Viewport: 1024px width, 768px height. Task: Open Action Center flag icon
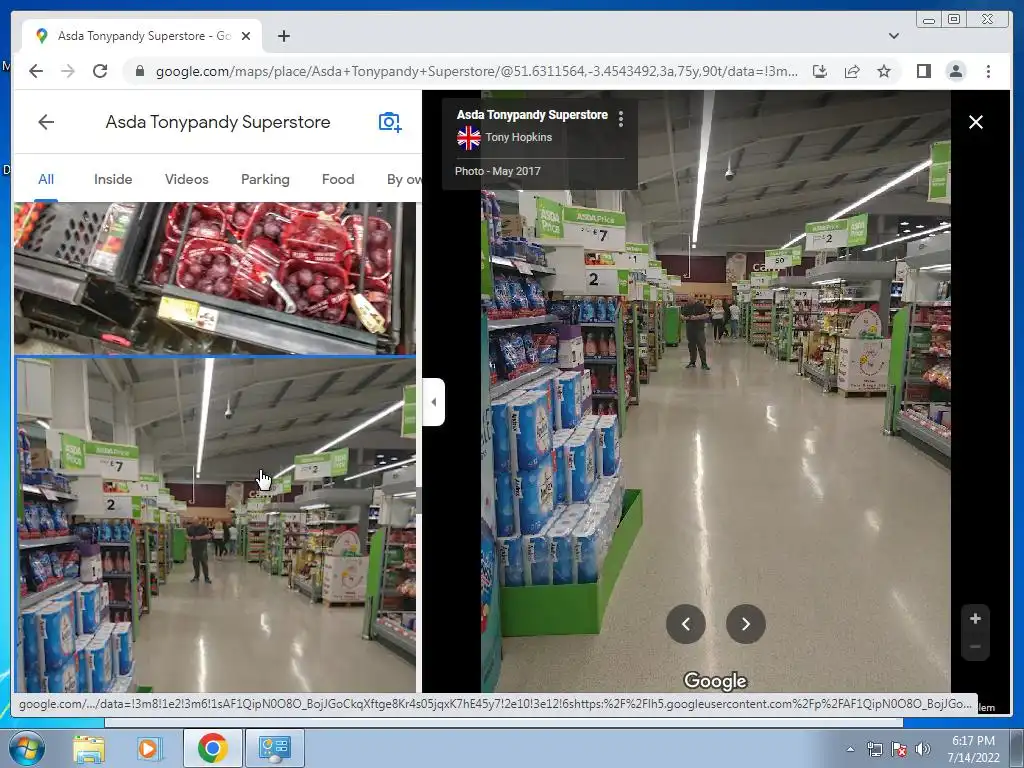point(899,749)
